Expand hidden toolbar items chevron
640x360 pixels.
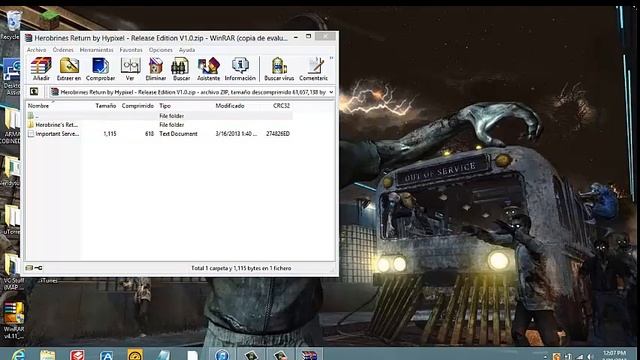(x=331, y=58)
